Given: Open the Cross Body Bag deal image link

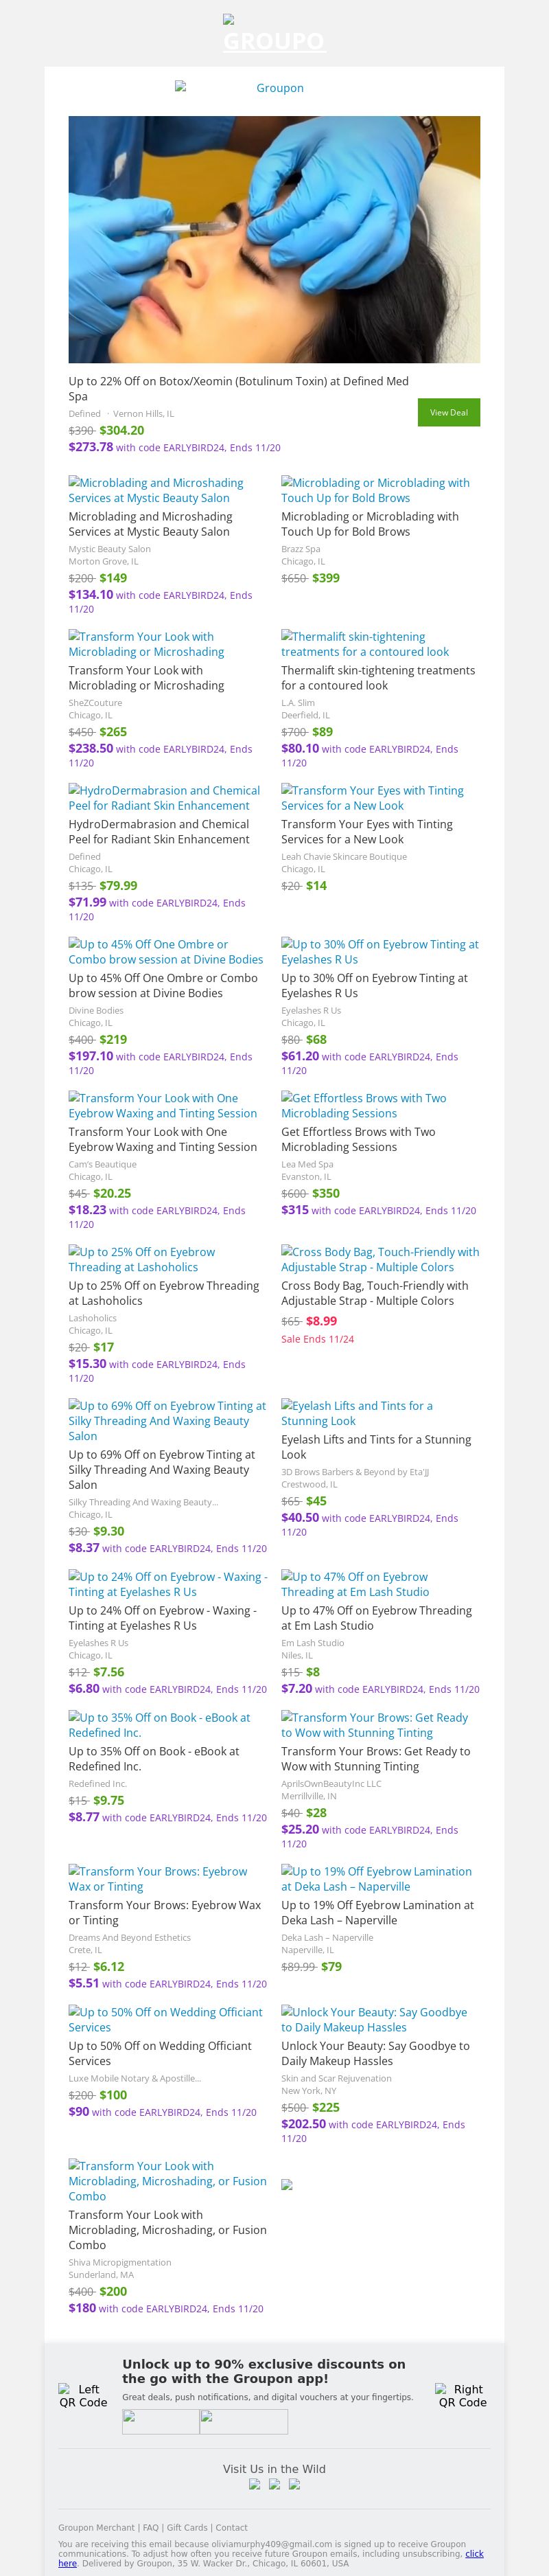Looking at the screenshot, I should (380, 1259).
